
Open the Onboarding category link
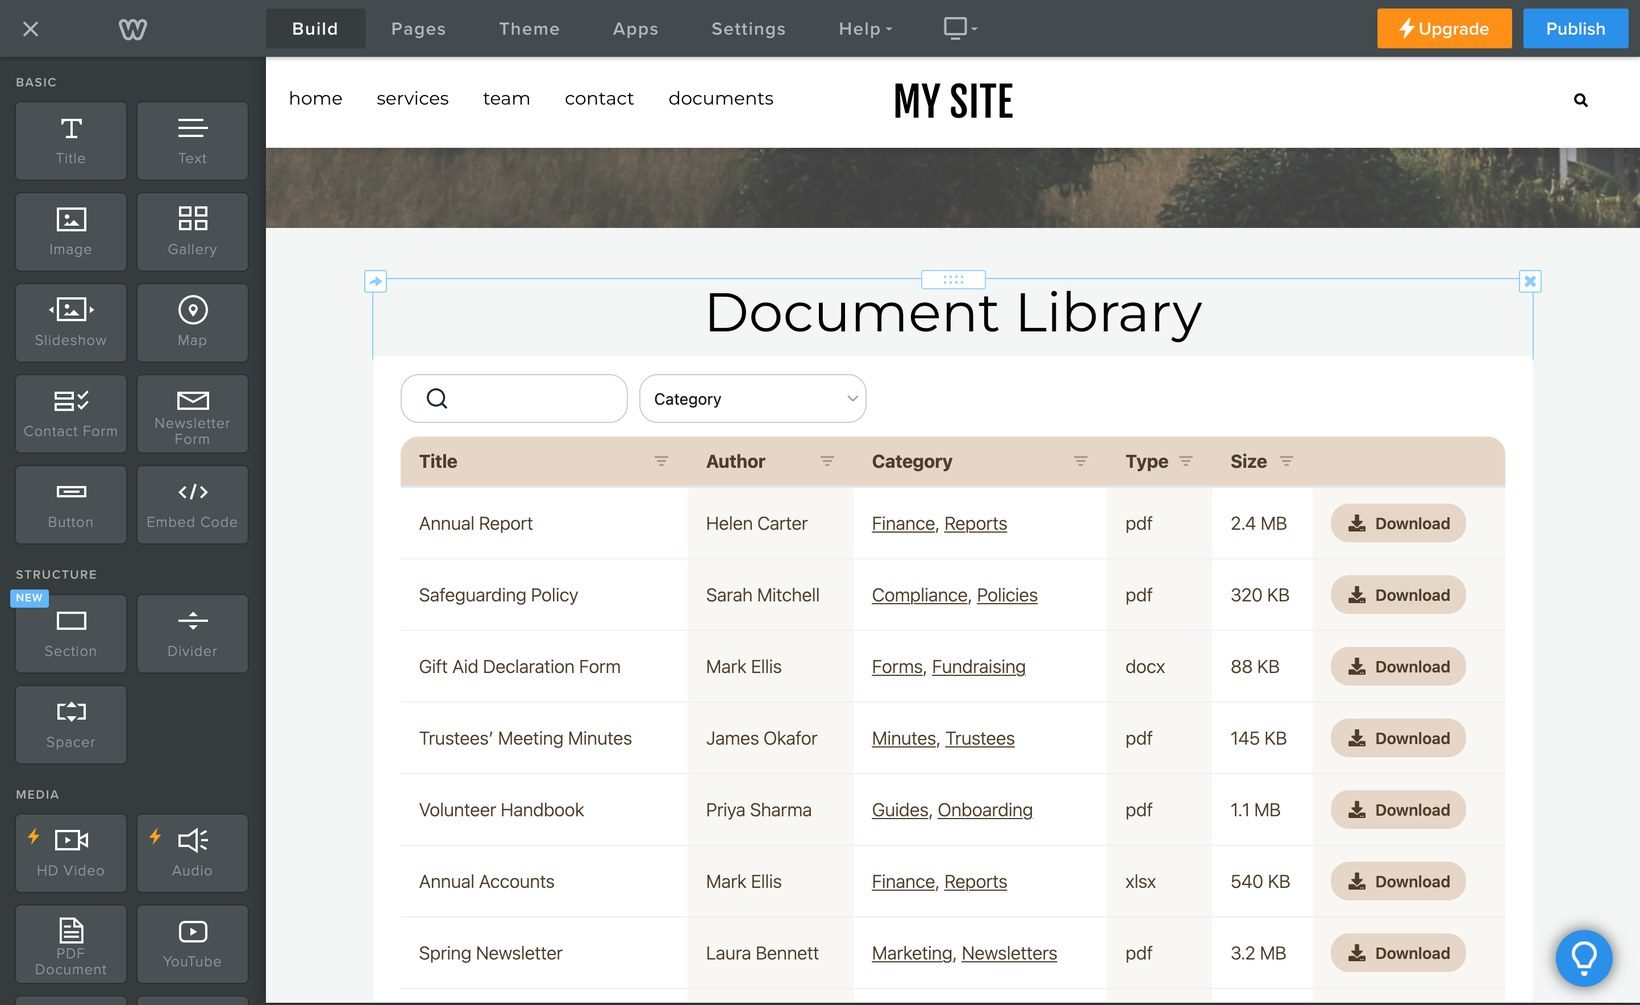coord(985,810)
